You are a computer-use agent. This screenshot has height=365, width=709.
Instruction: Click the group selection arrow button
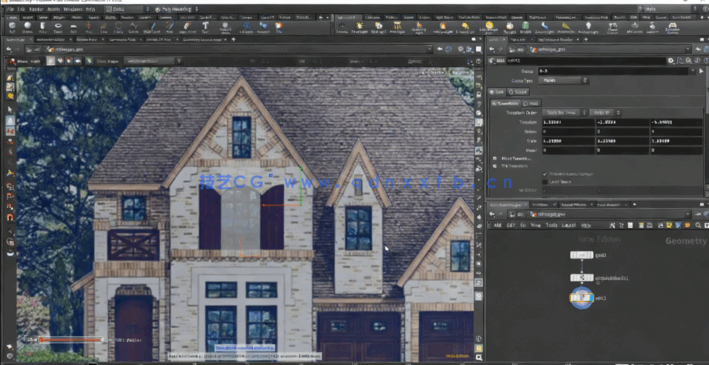point(702,71)
